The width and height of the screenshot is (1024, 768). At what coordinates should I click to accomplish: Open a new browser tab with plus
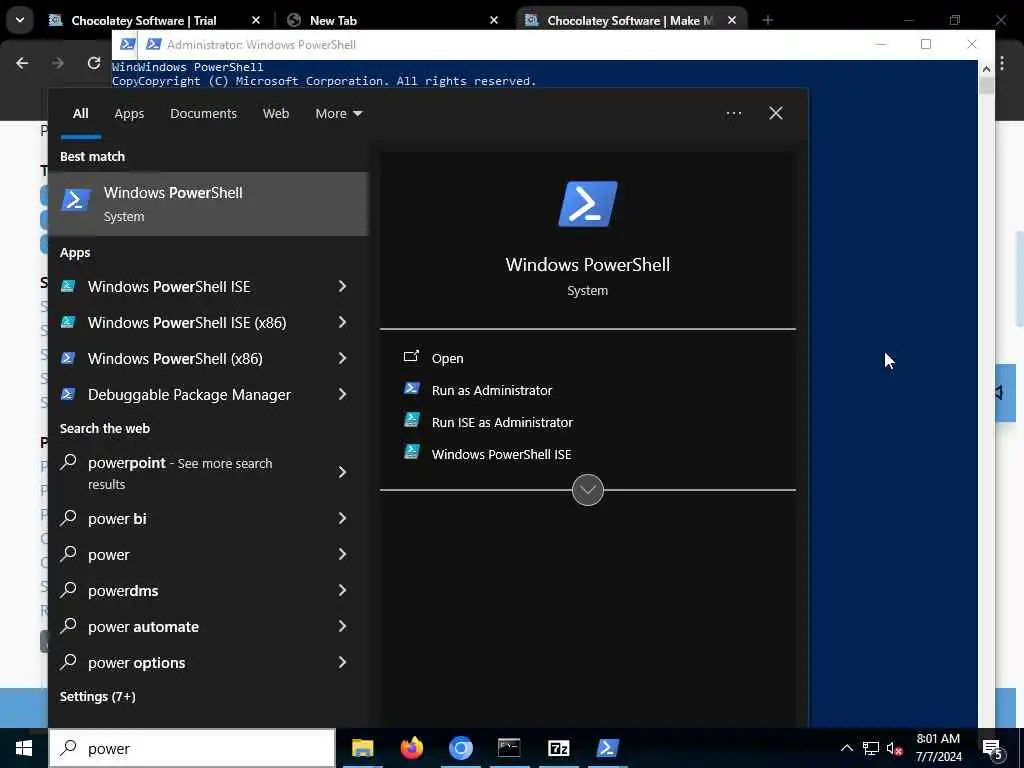pos(767,21)
